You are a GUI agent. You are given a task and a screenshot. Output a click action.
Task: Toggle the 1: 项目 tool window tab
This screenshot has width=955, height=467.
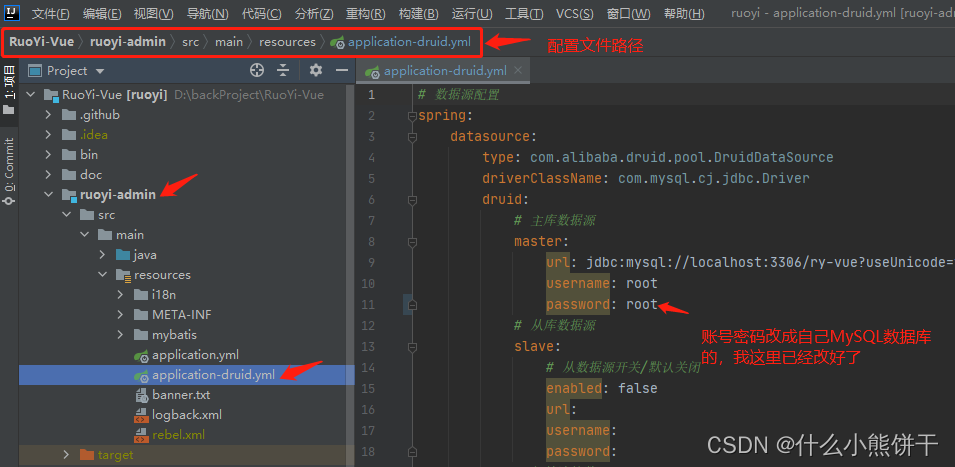click(x=9, y=90)
